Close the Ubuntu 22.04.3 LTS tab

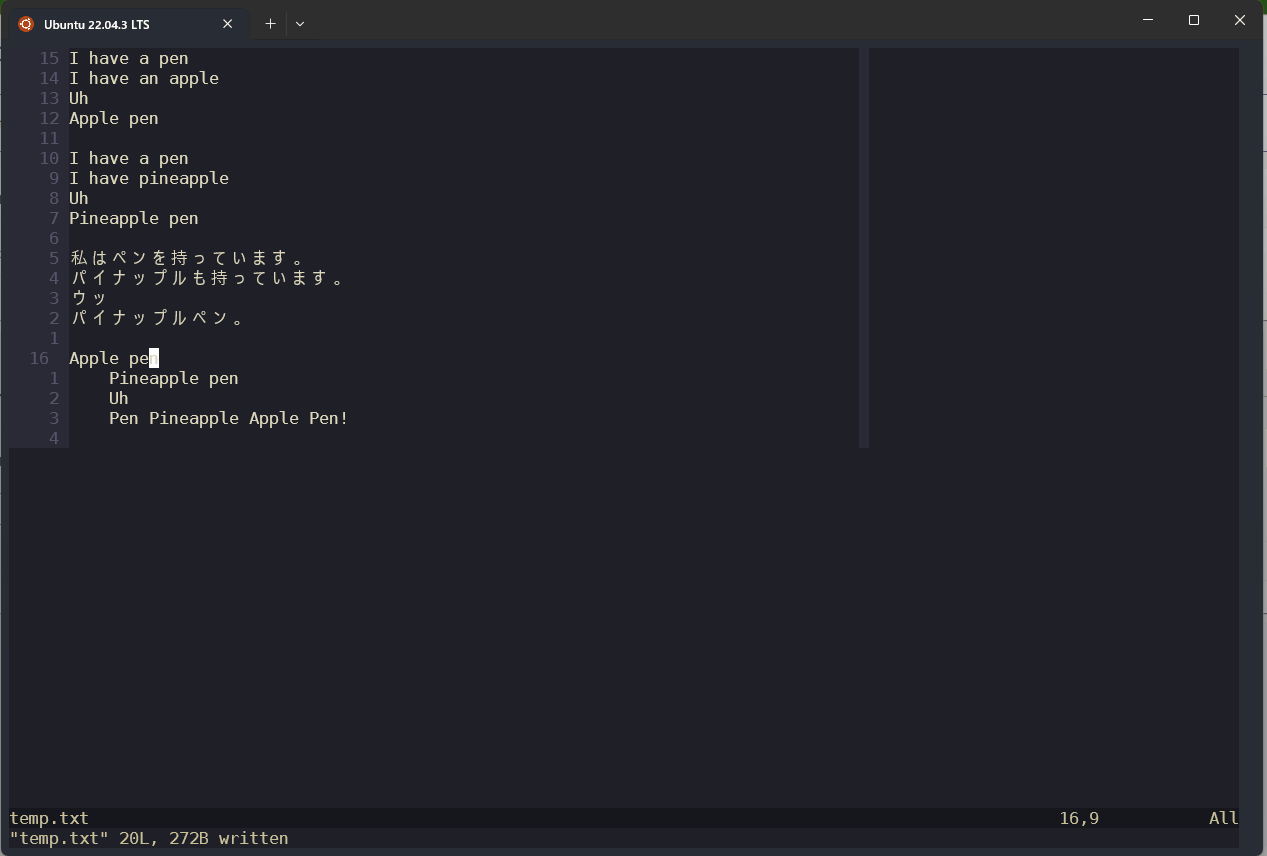click(227, 23)
